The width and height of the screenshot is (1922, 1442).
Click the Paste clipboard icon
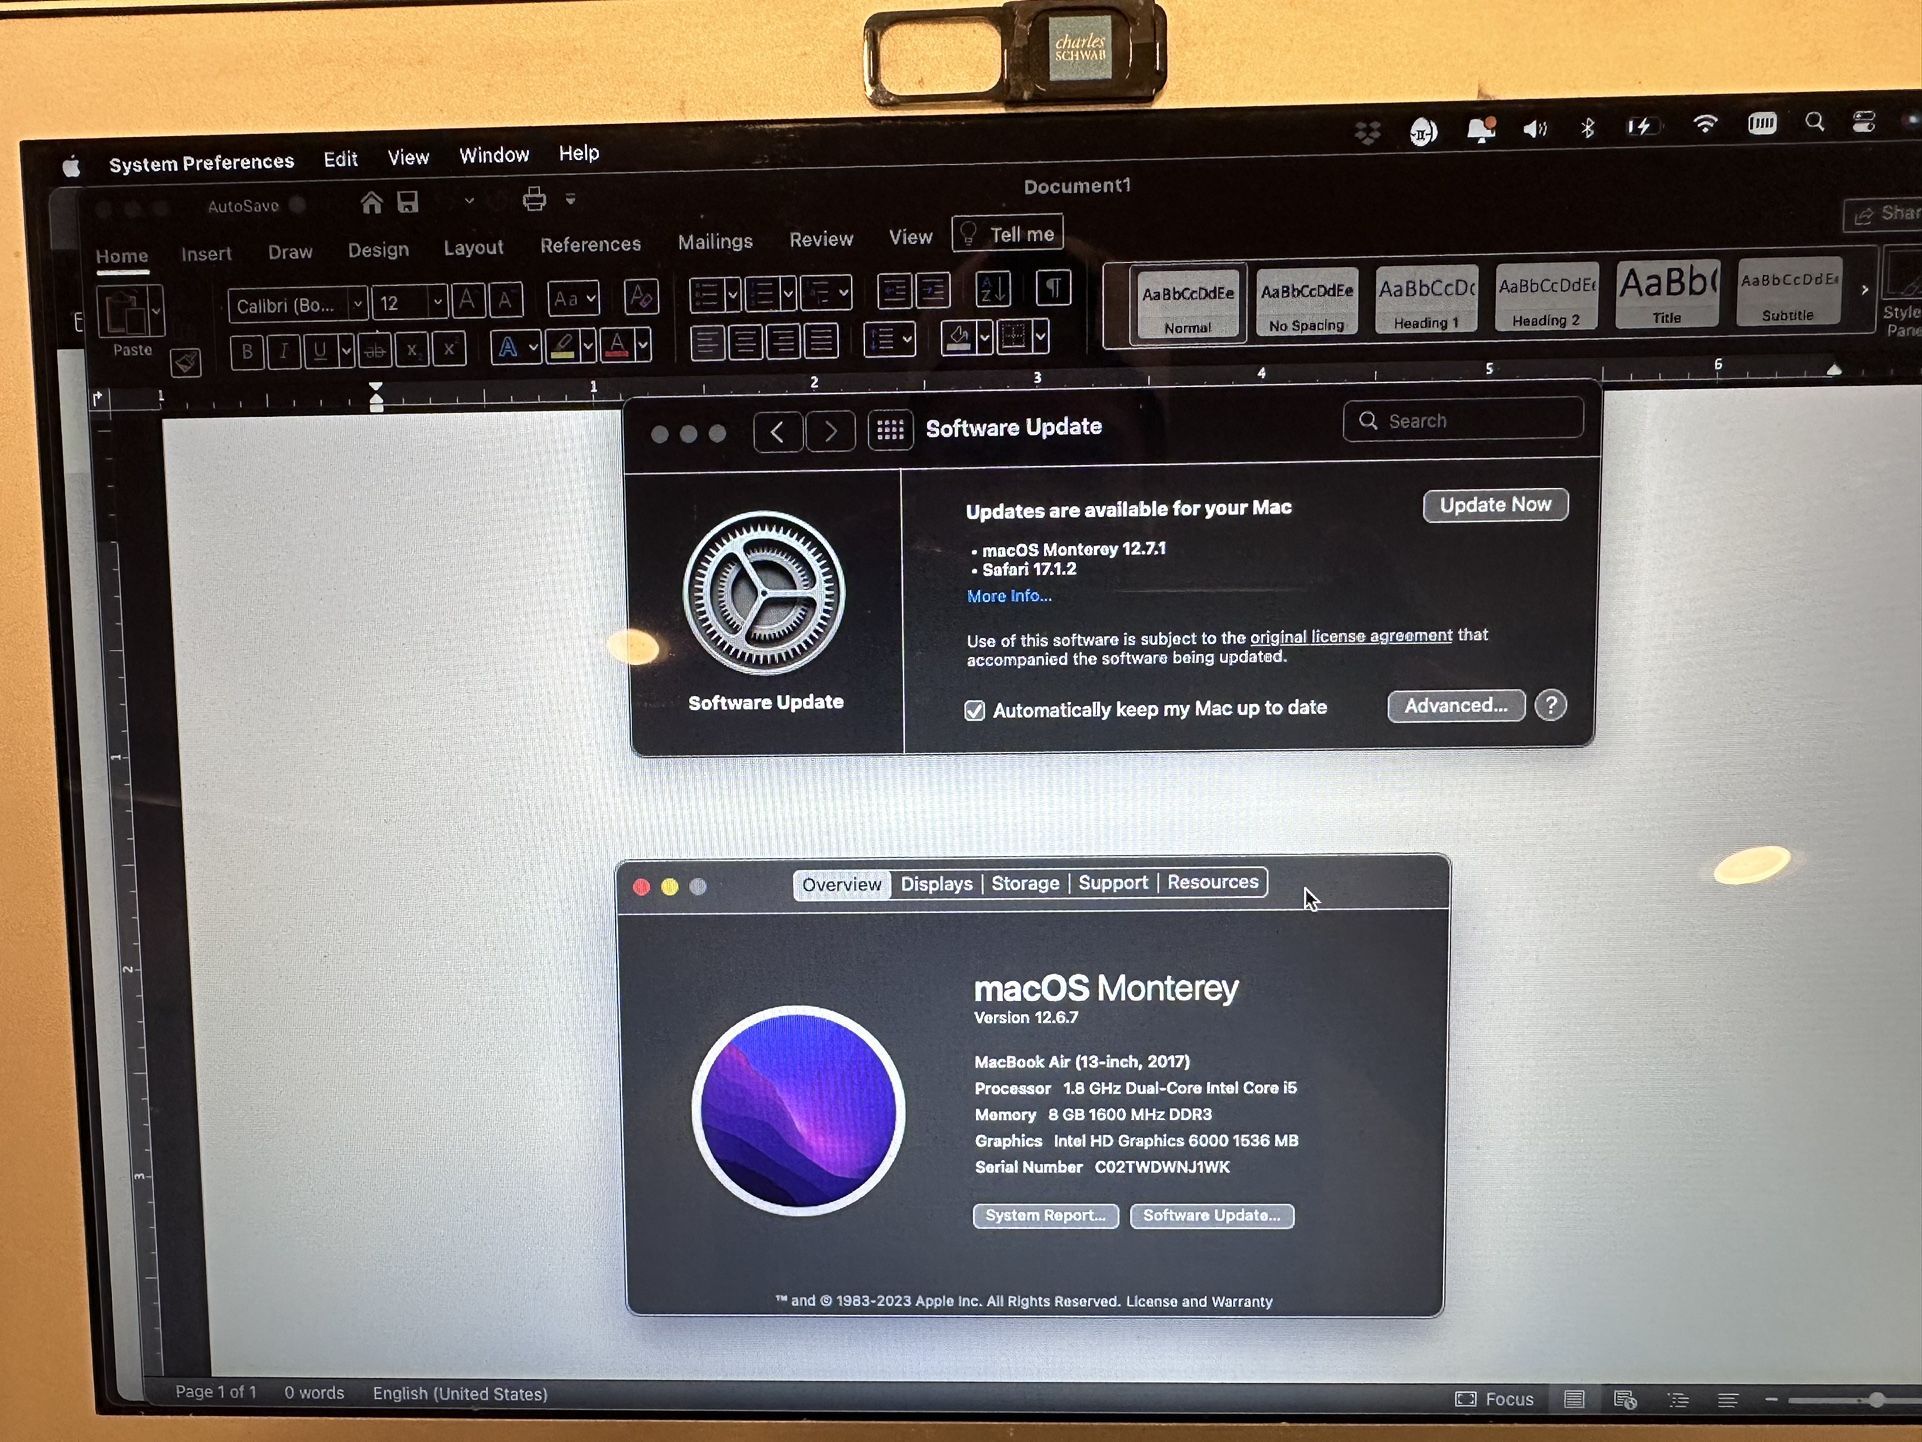click(124, 311)
